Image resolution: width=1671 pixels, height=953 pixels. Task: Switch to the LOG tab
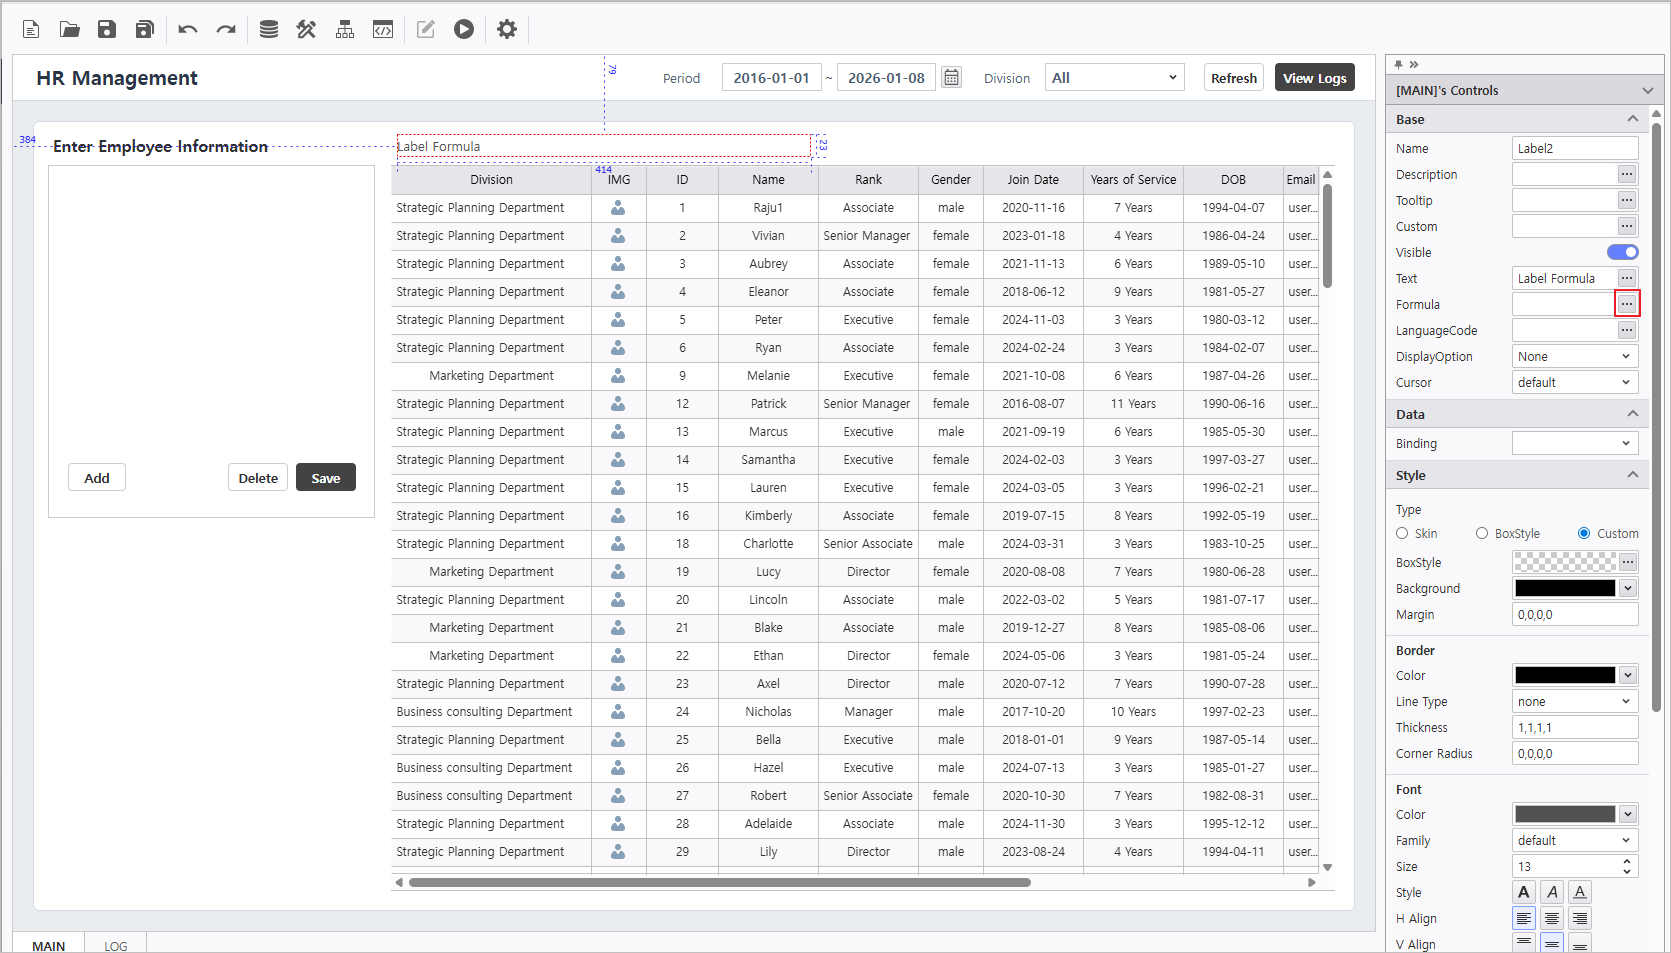coord(116,945)
